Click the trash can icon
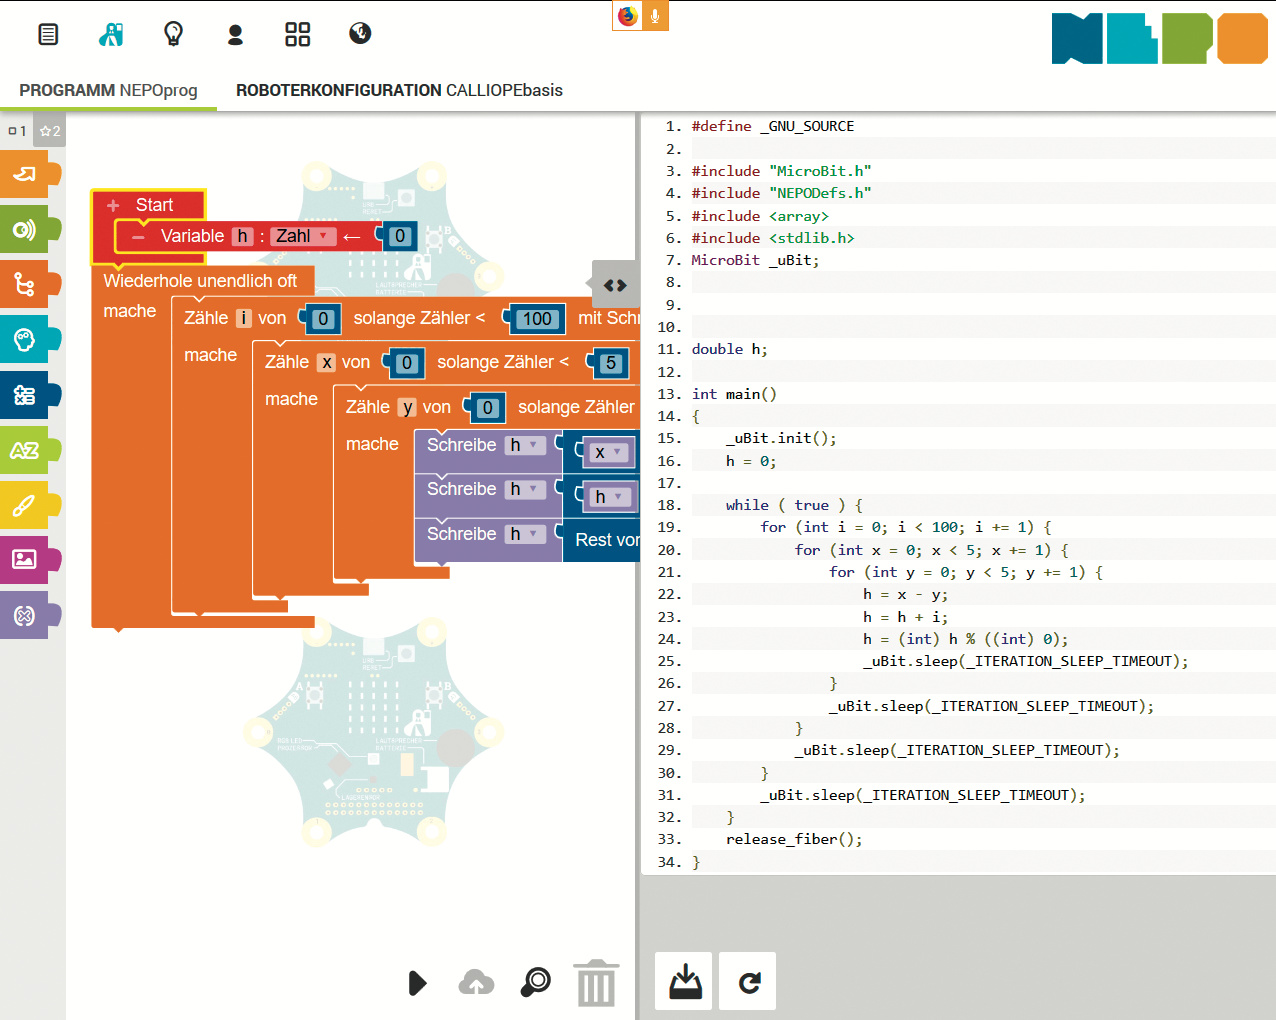This screenshot has width=1276, height=1020. pos(596,983)
